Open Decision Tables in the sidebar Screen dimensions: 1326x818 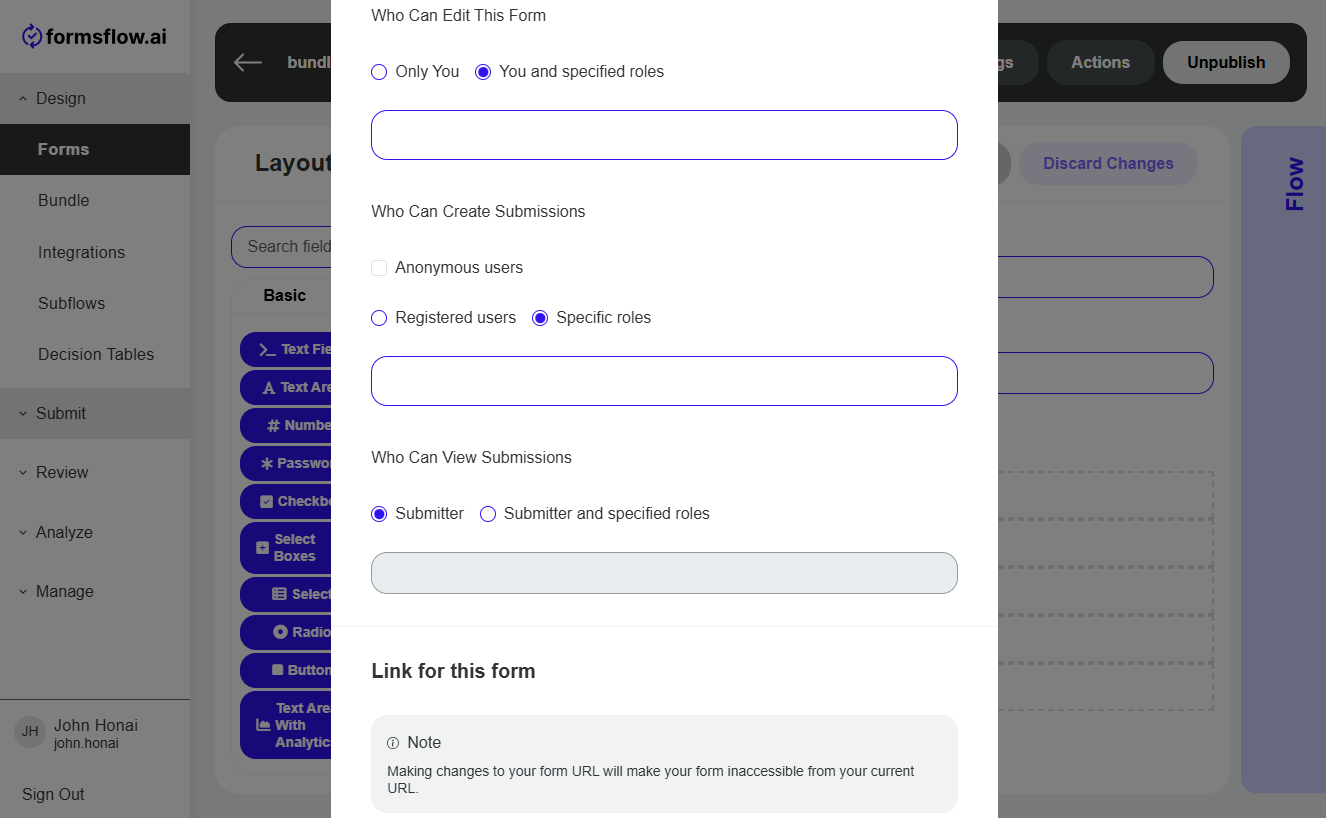96,354
